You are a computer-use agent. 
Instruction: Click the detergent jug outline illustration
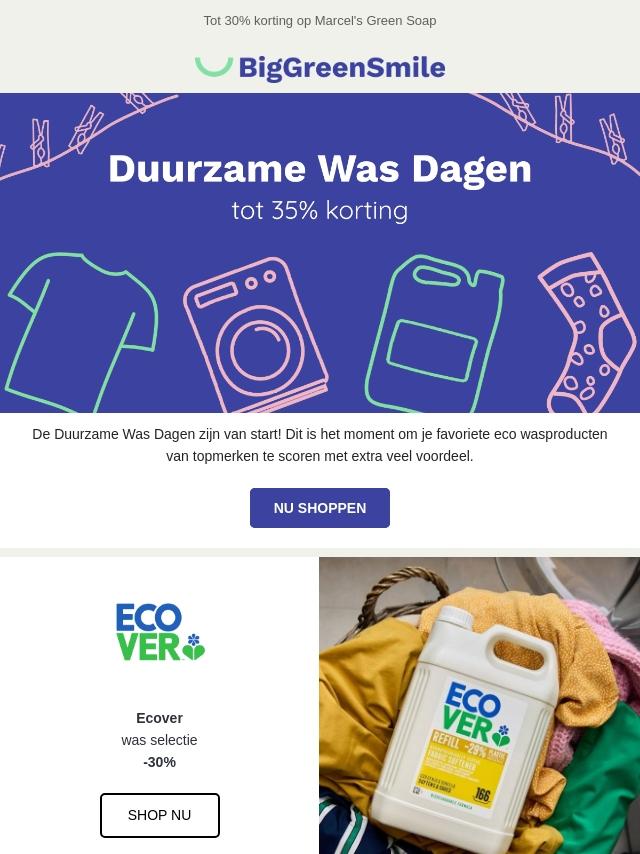pos(434,333)
